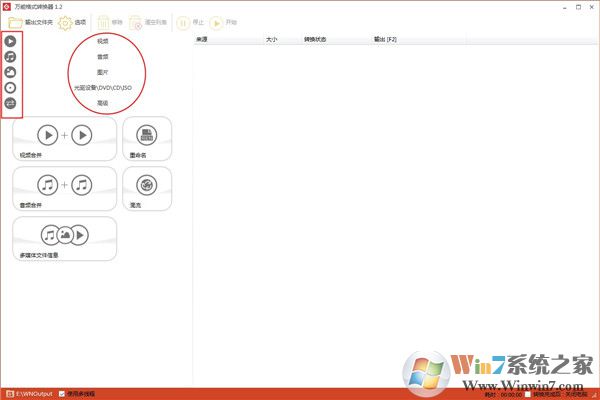Minimize the converter window
Viewport: 600px width, 400px height.
point(564,7)
